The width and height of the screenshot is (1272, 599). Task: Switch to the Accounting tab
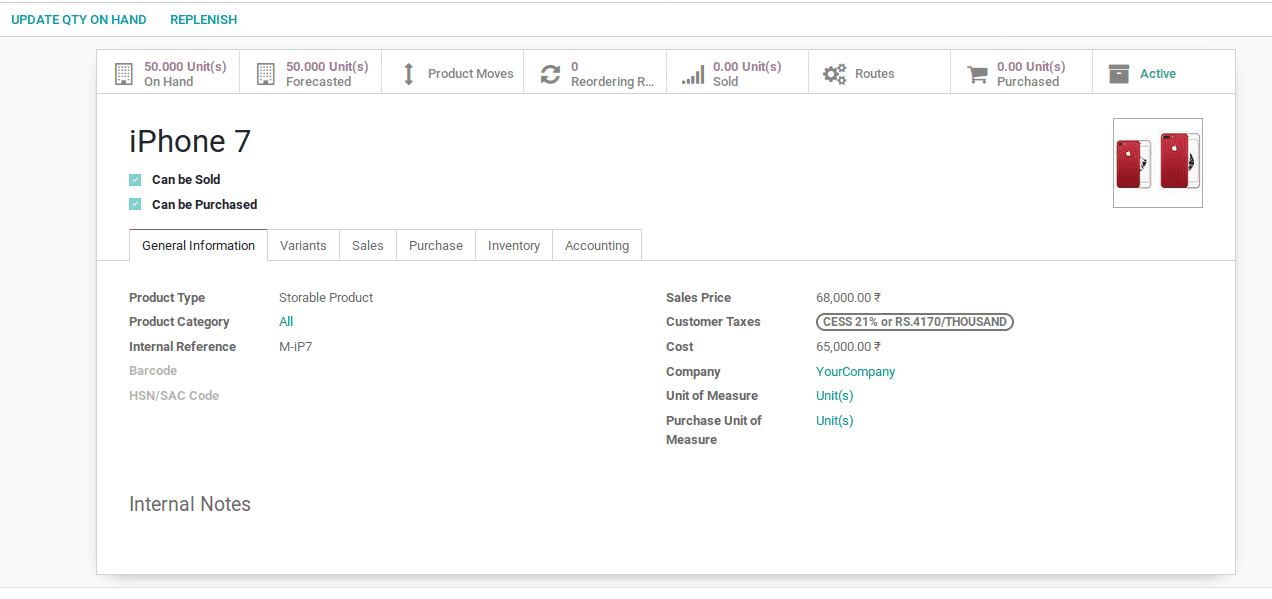point(597,245)
